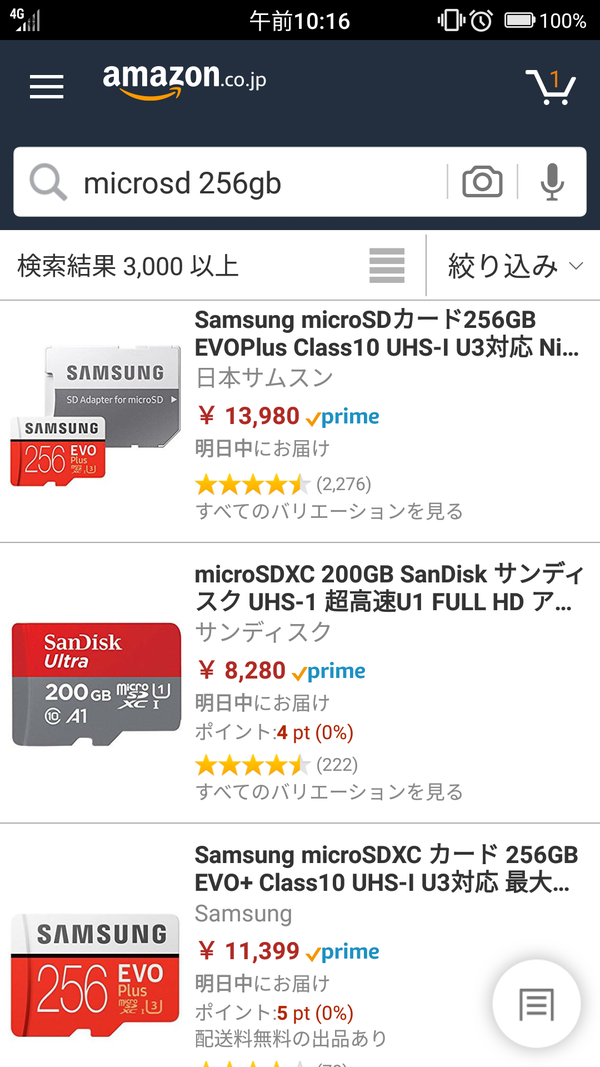Activate voice search microphone
Image resolution: width=600 pixels, height=1067 pixels.
point(552,182)
